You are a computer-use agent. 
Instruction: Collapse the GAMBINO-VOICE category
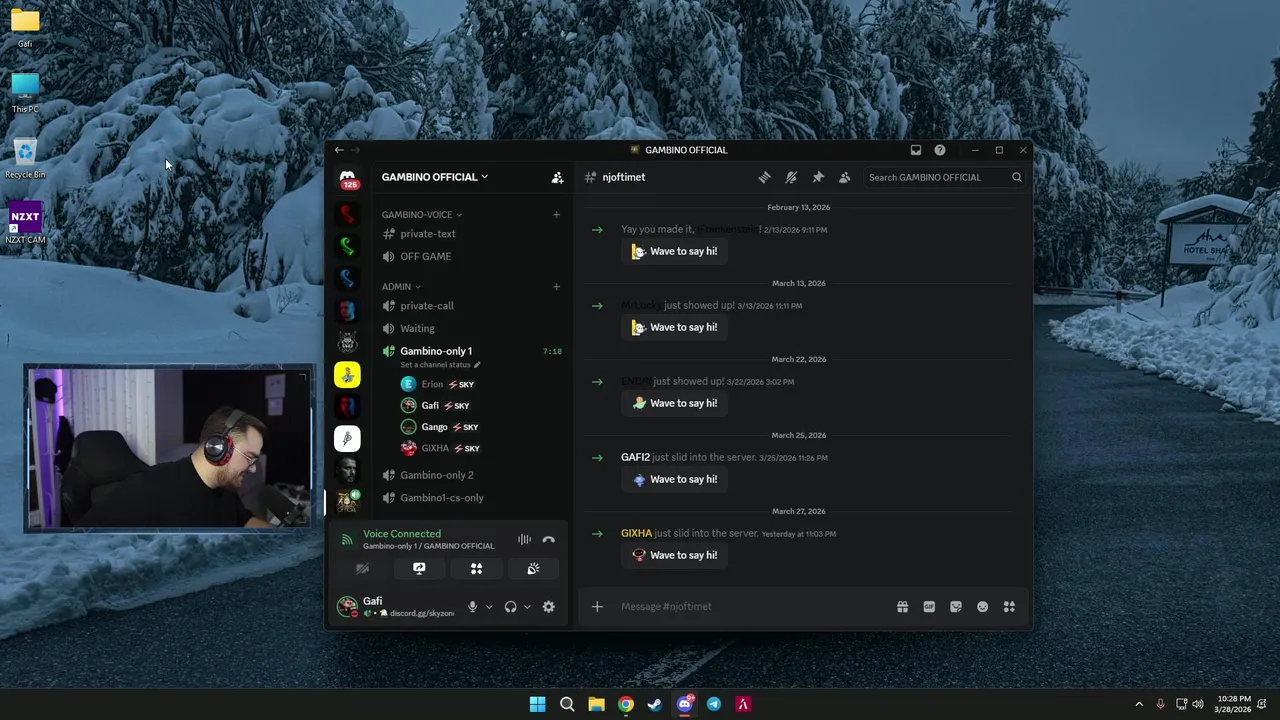point(422,214)
